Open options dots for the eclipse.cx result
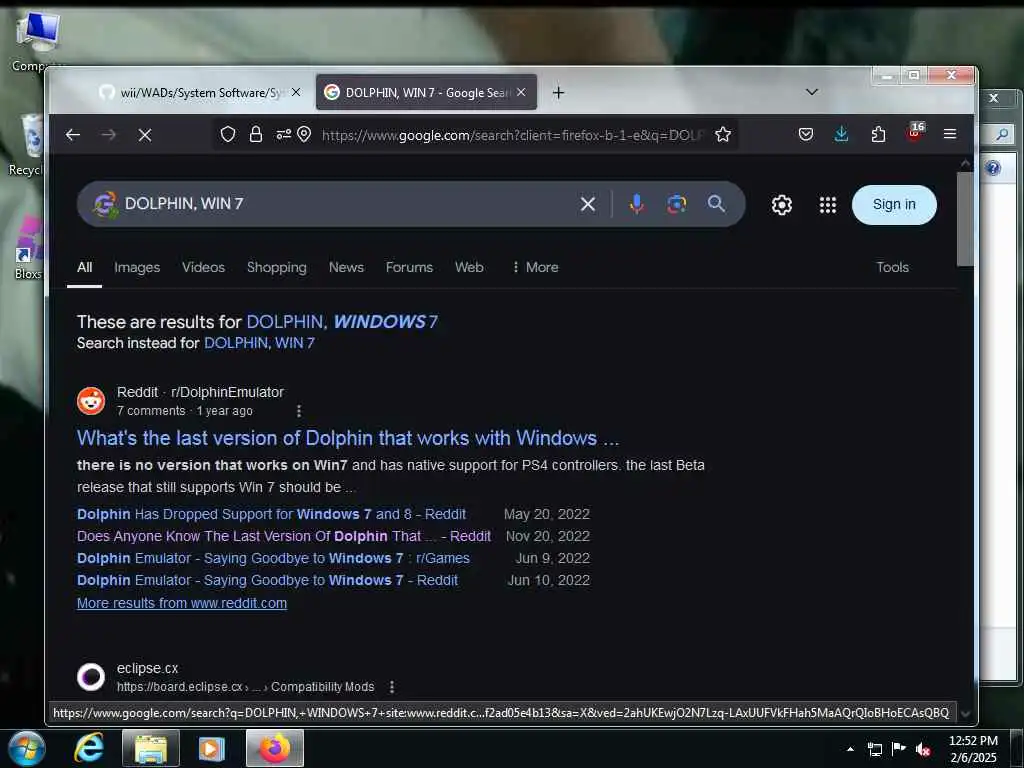The width and height of the screenshot is (1024, 768). pyautogui.click(x=391, y=687)
